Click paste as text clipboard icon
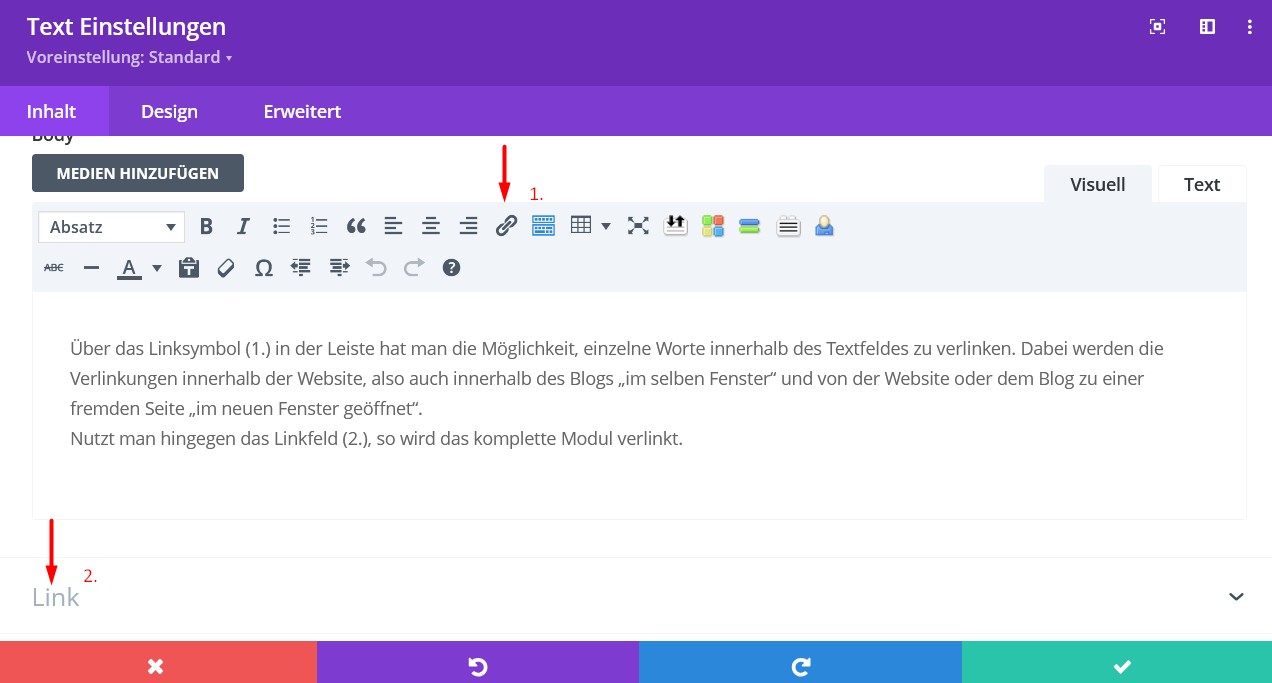 click(189, 267)
